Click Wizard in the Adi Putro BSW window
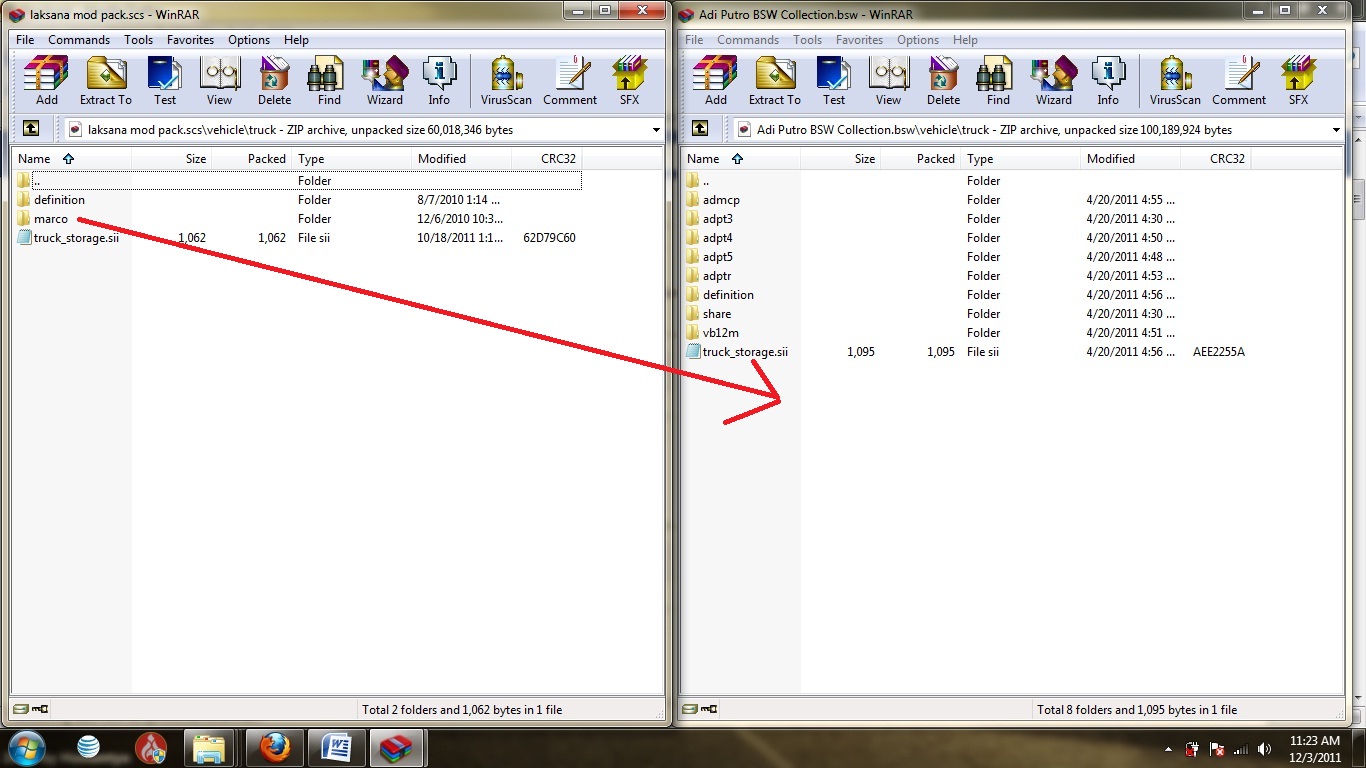Screen dimensions: 1366x768 (x=1053, y=81)
